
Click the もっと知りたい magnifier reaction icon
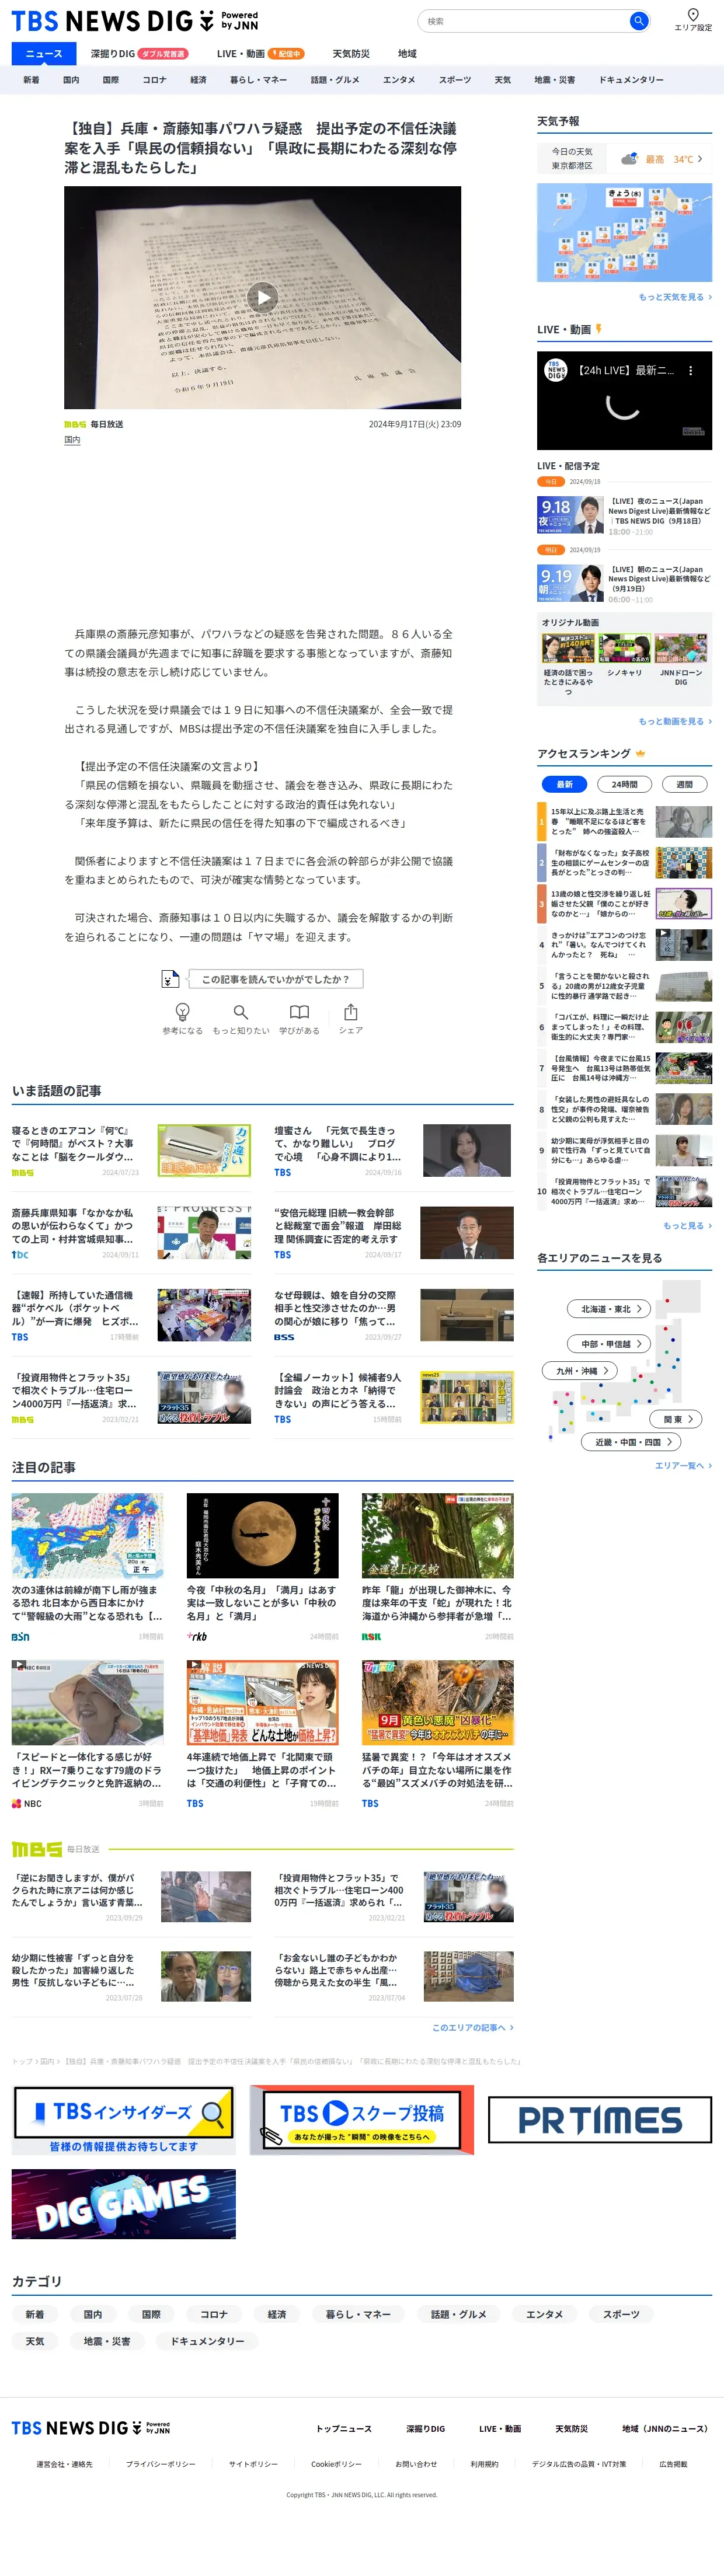pyautogui.click(x=240, y=1012)
